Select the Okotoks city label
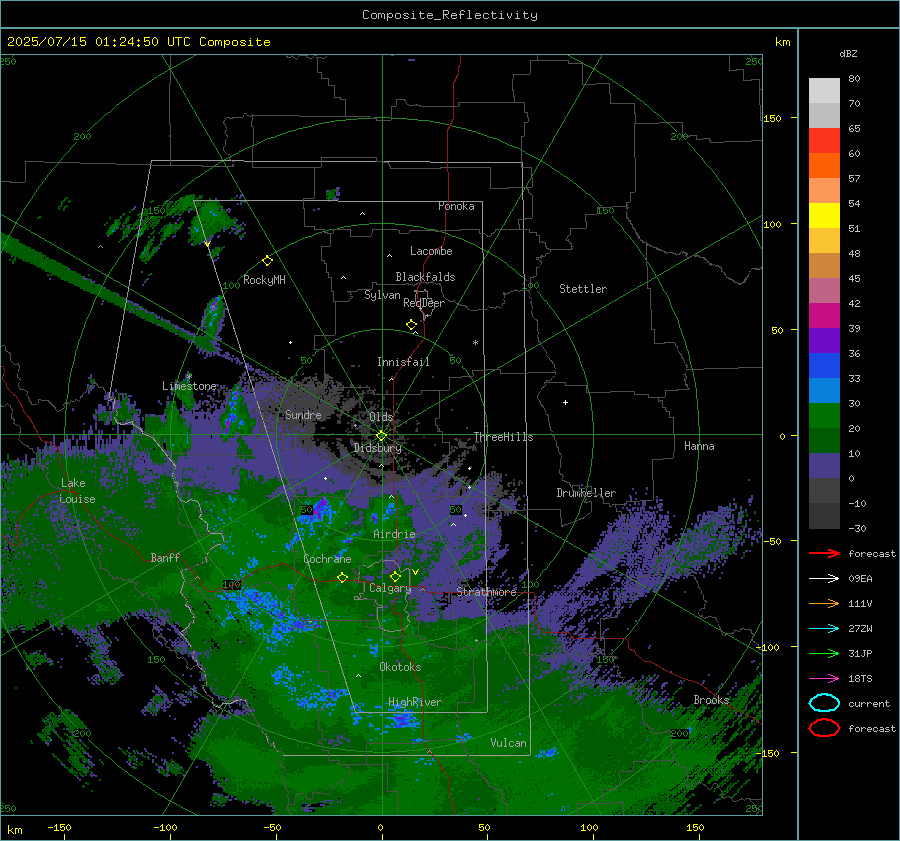The image size is (900, 841). (400, 667)
